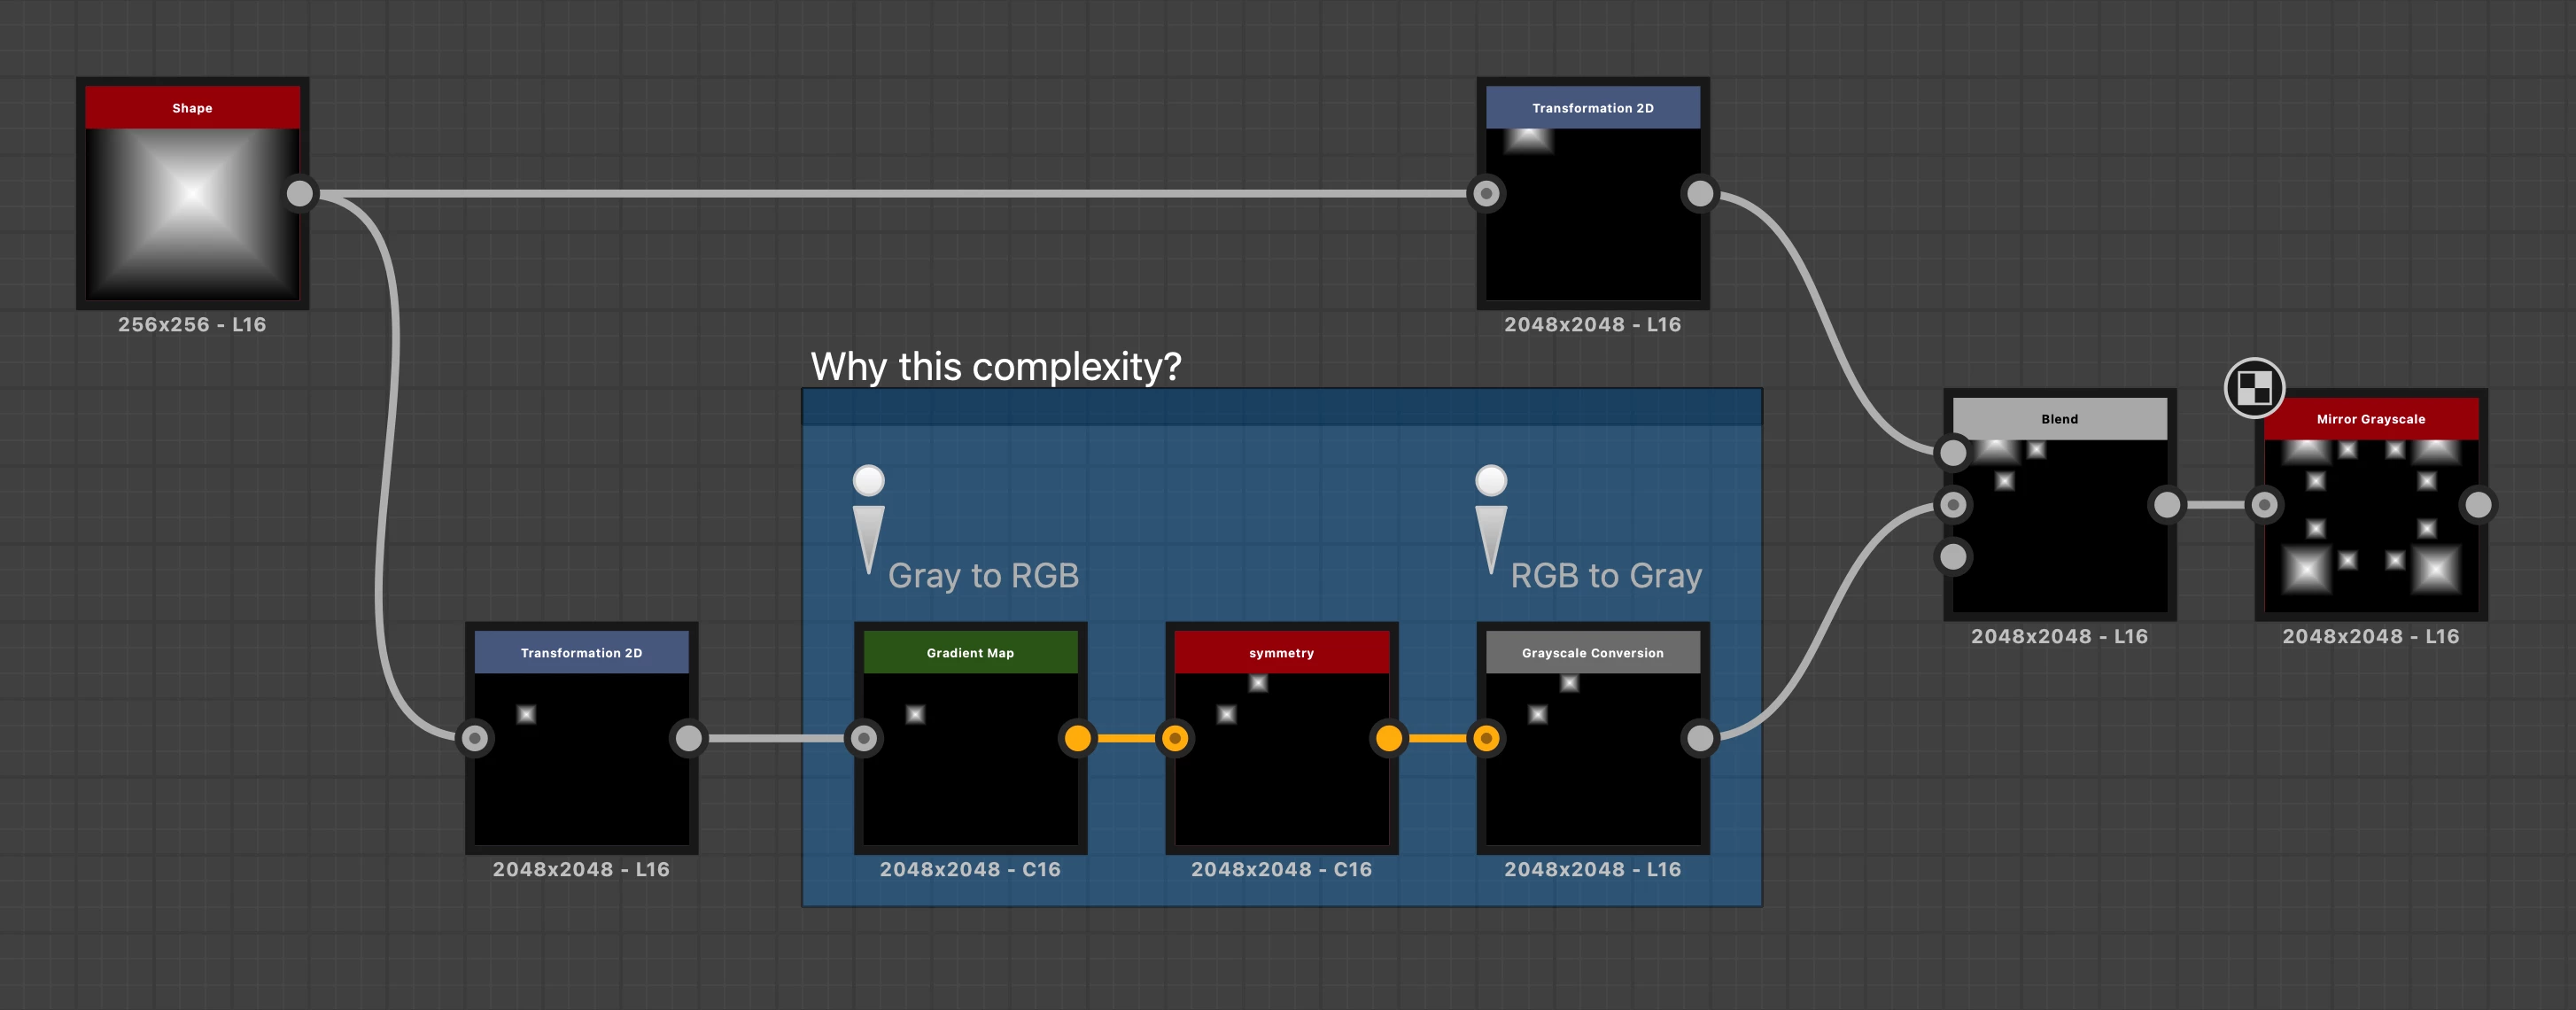Image resolution: width=2576 pixels, height=1010 pixels.
Task: Click the Blend node top input connector
Action: [1953, 453]
